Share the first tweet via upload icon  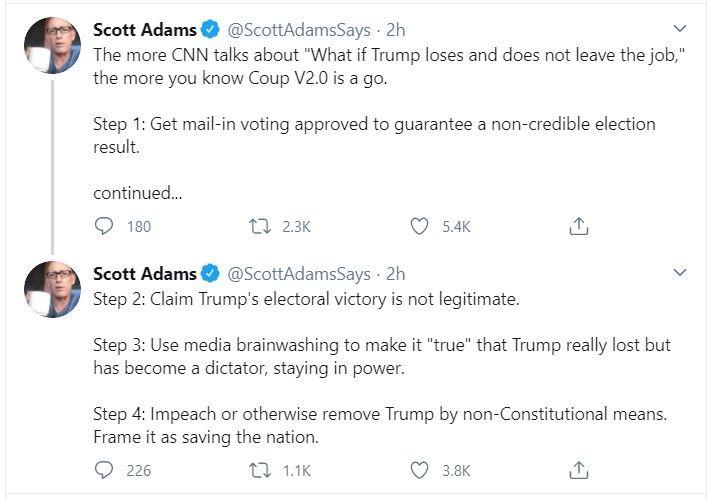[x=579, y=226]
